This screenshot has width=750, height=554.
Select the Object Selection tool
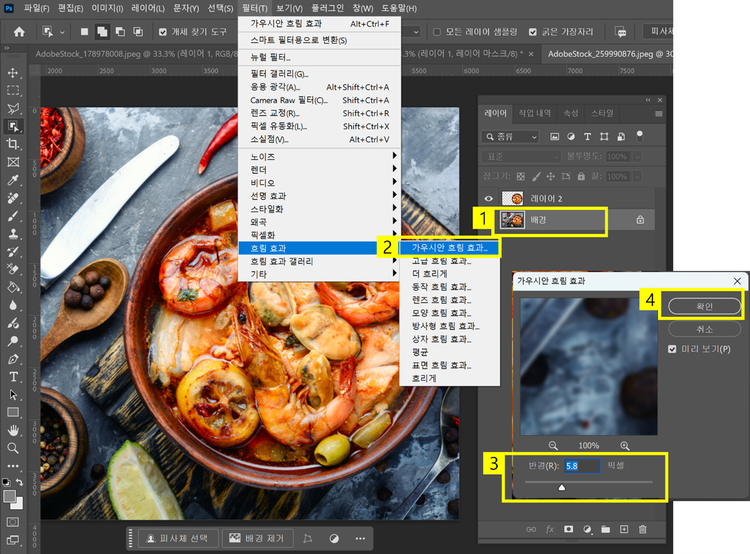point(13,126)
